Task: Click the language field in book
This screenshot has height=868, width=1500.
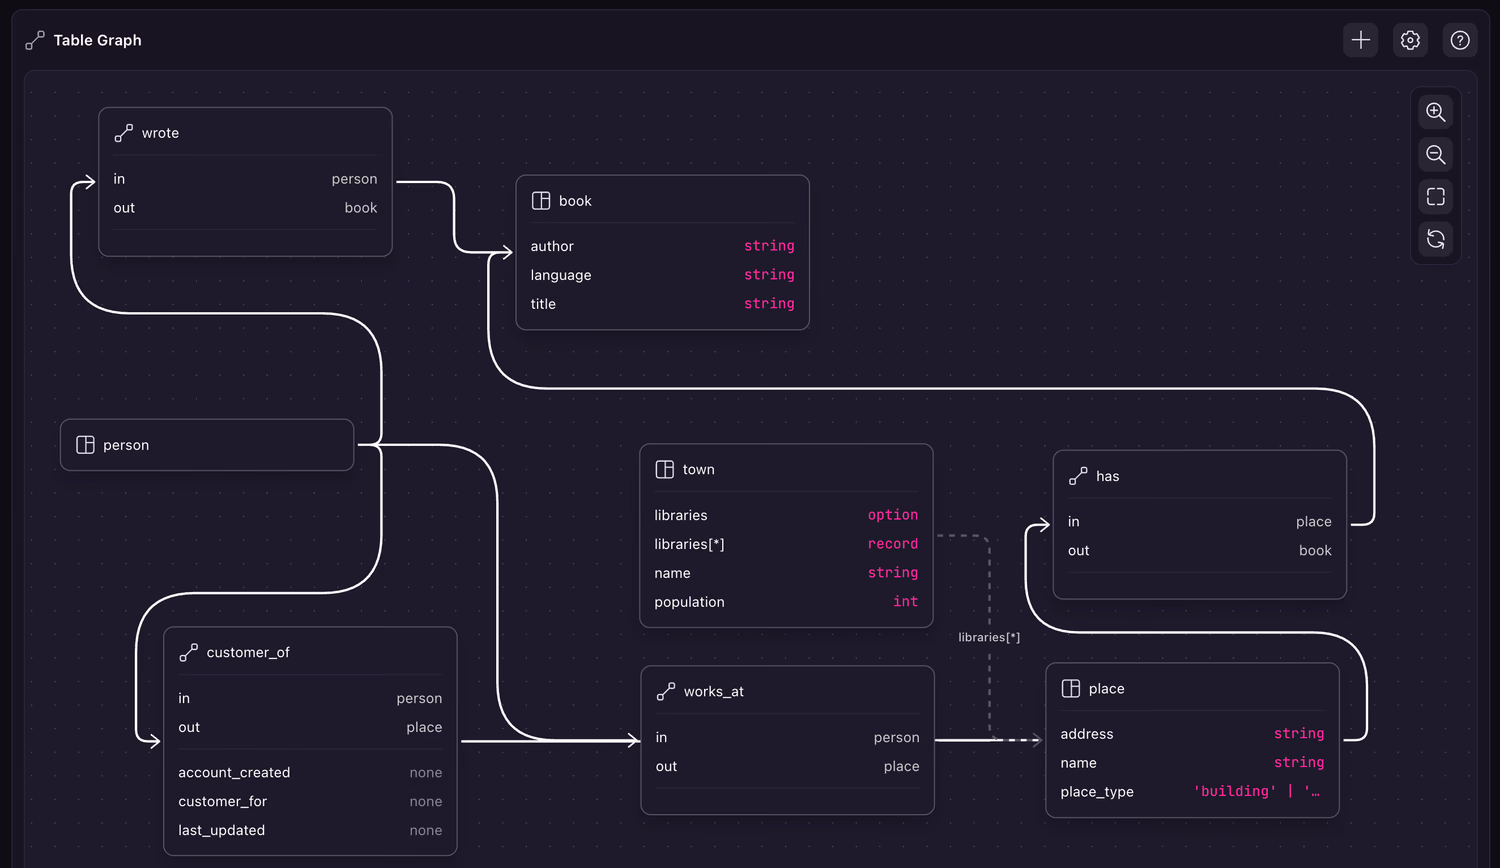Action: (x=662, y=275)
